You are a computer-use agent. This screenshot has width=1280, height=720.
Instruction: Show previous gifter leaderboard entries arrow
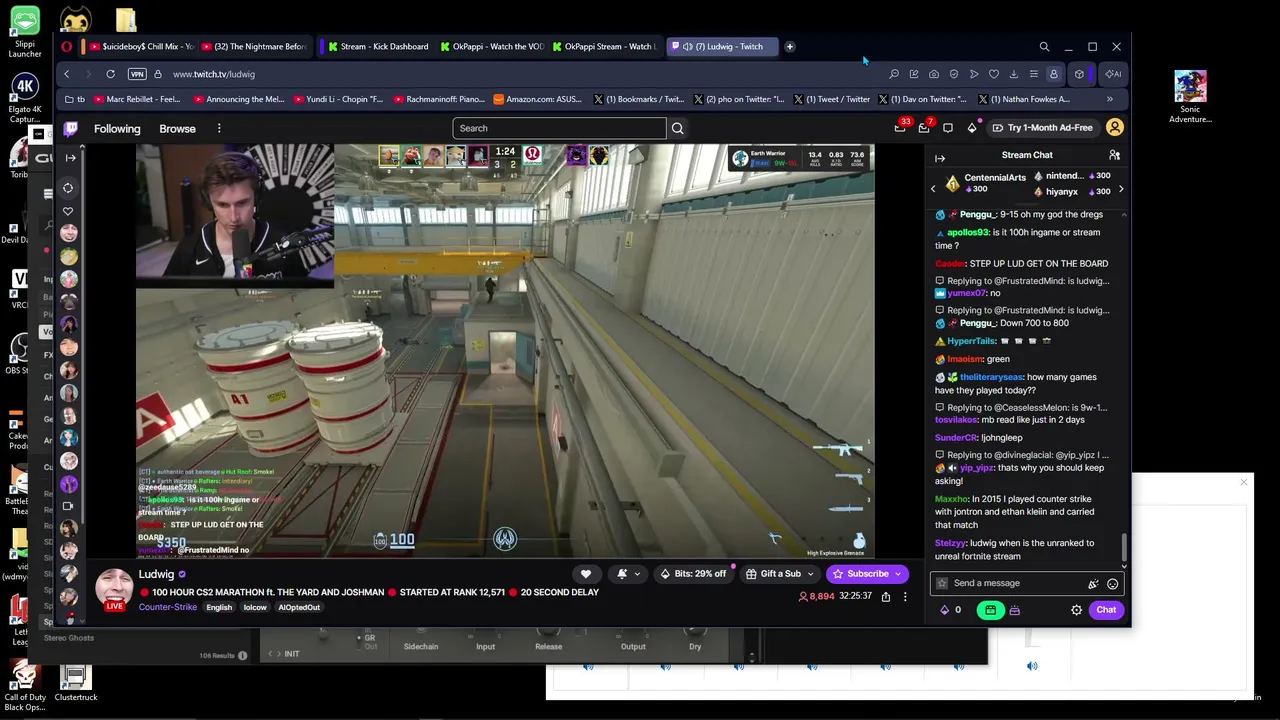tap(933, 189)
